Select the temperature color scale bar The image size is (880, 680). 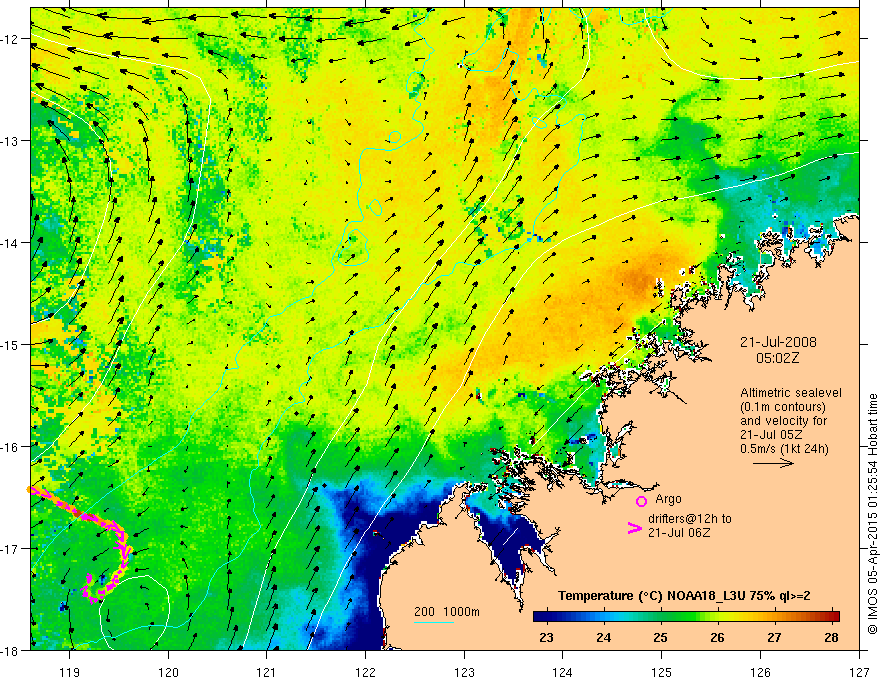tap(686, 616)
